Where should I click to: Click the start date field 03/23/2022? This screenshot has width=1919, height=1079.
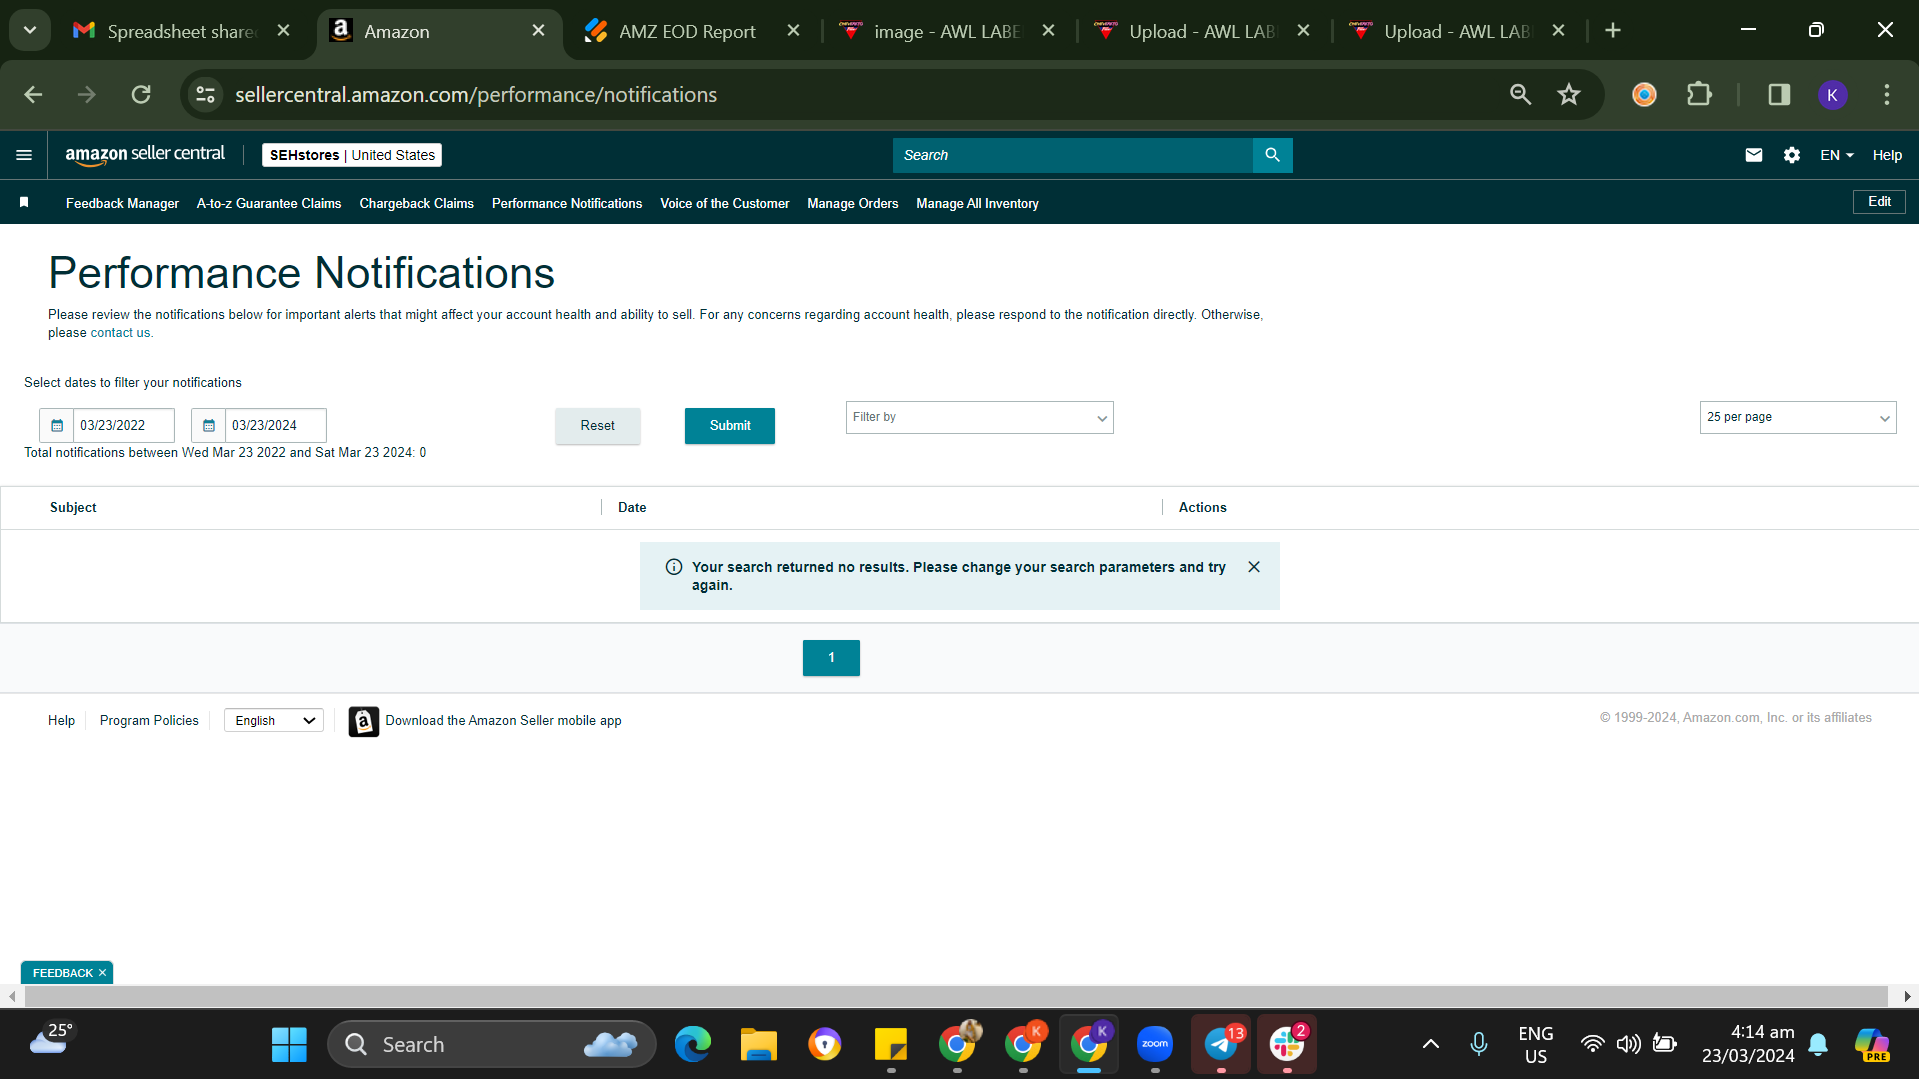tap(123, 425)
